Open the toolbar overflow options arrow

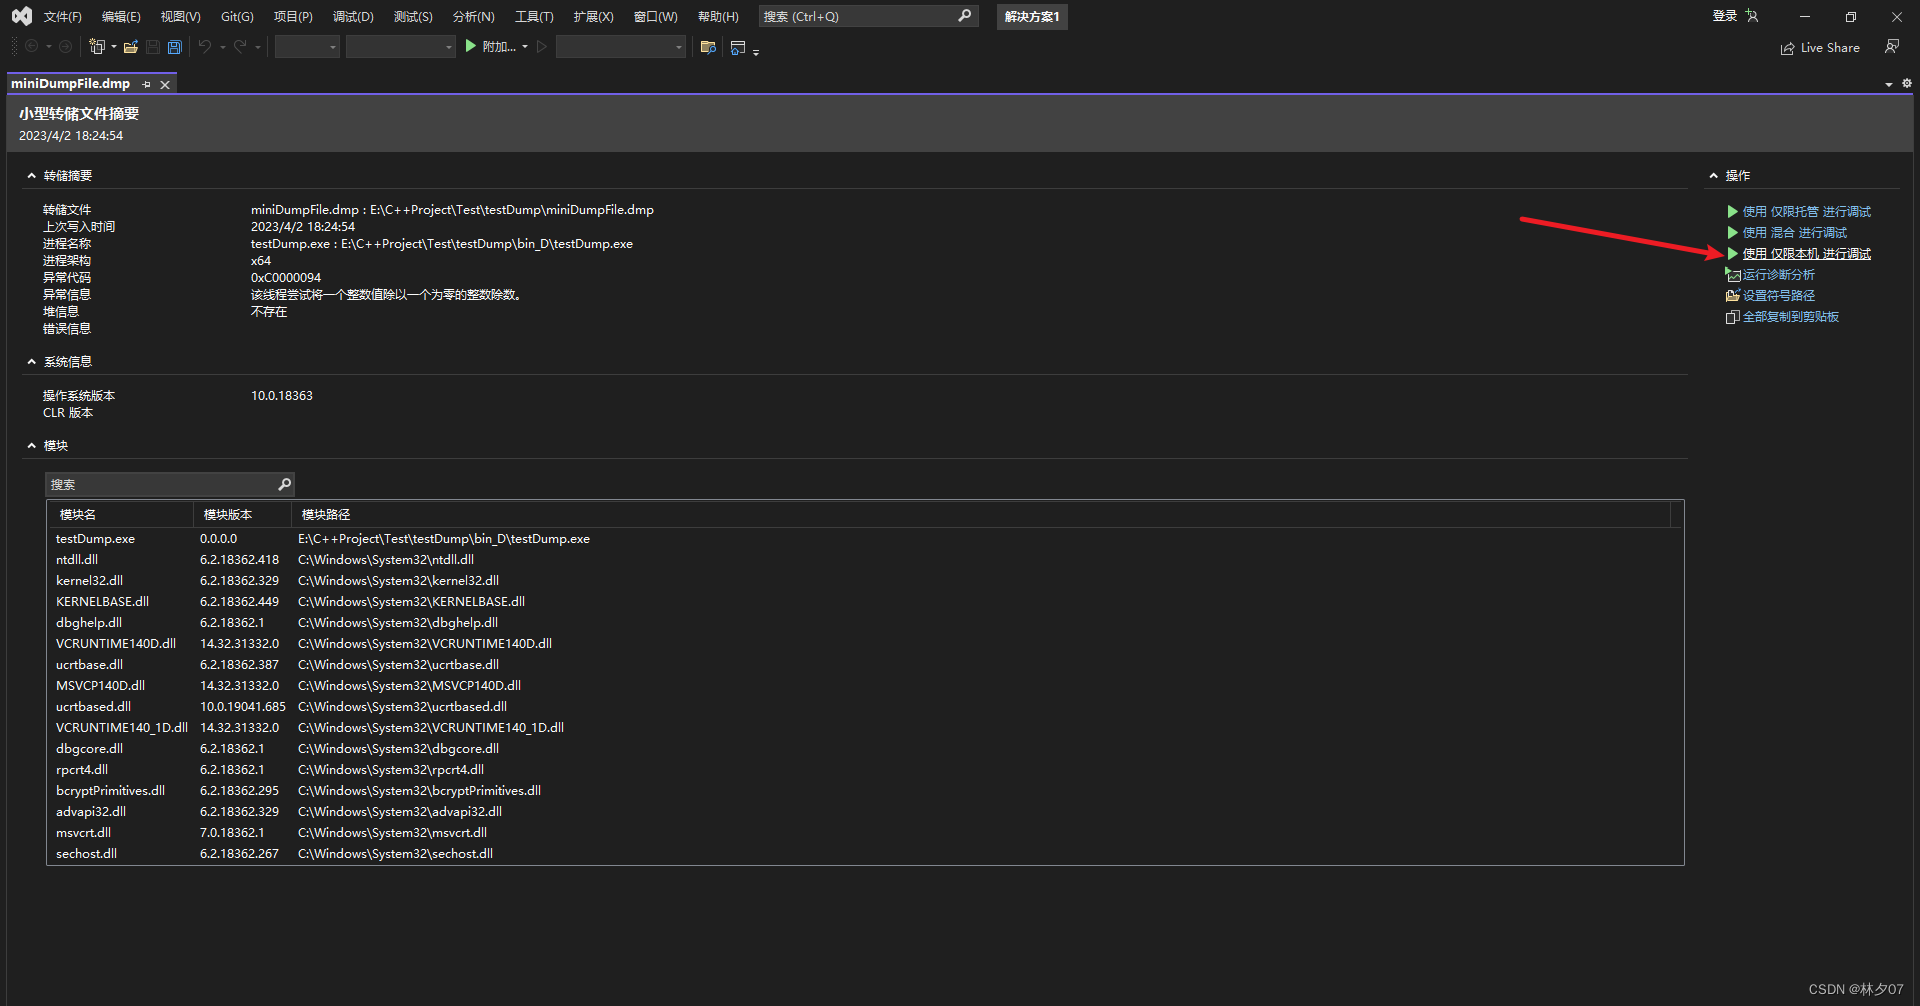756,51
